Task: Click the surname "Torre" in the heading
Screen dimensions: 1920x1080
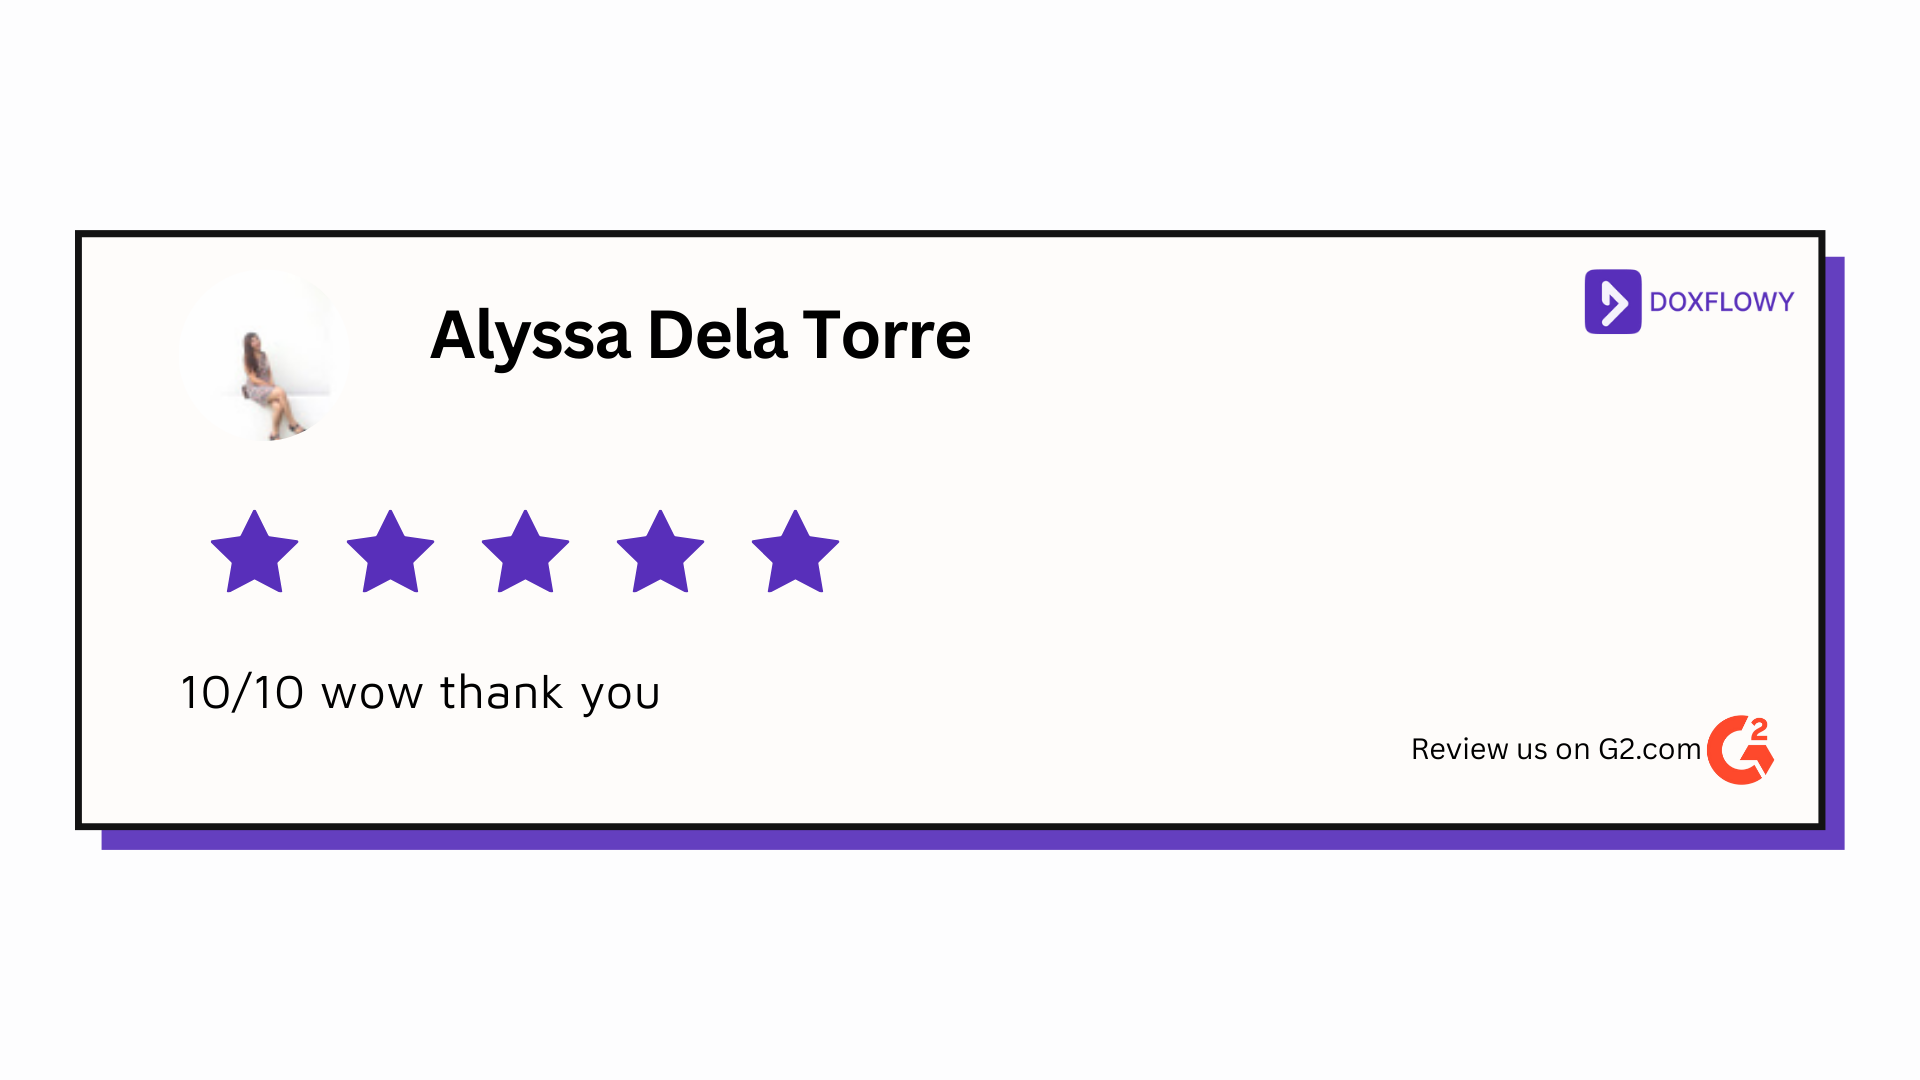Action: (886, 334)
